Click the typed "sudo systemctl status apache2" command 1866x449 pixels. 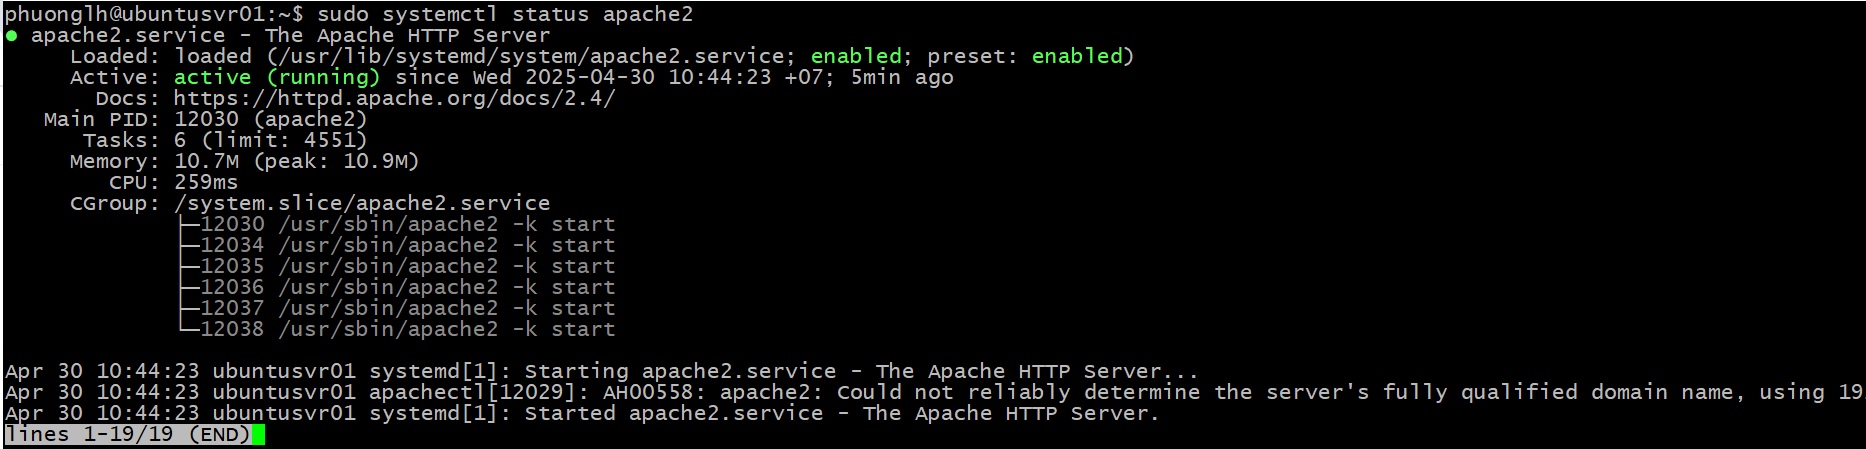[x=505, y=15]
